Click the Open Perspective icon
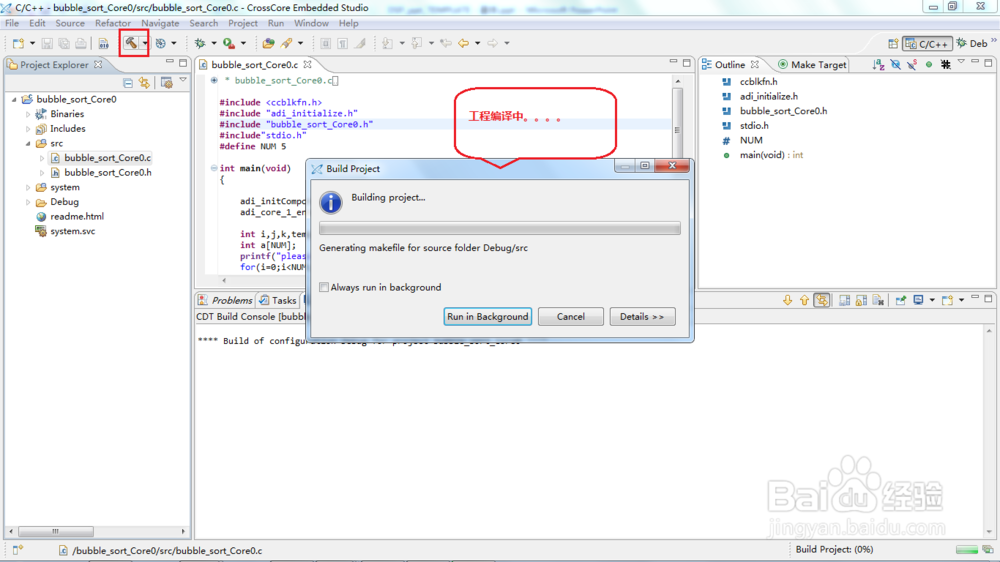The image size is (1000, 562). 893,43
